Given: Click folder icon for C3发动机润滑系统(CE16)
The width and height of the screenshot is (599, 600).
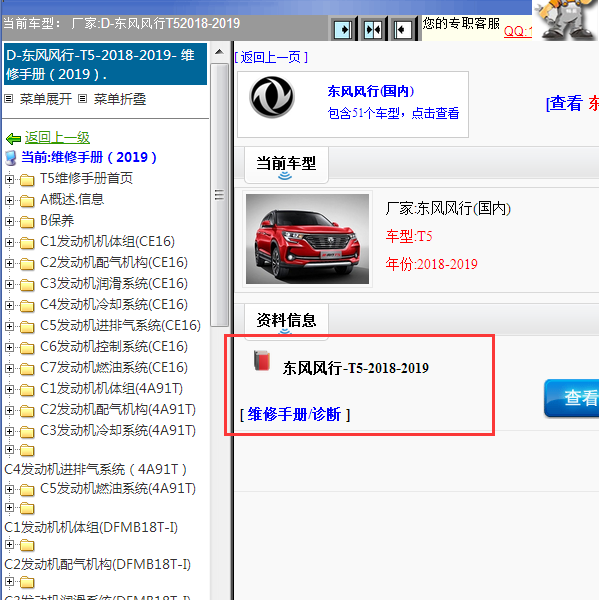Looking at the screenshot, I should [27, 285].
